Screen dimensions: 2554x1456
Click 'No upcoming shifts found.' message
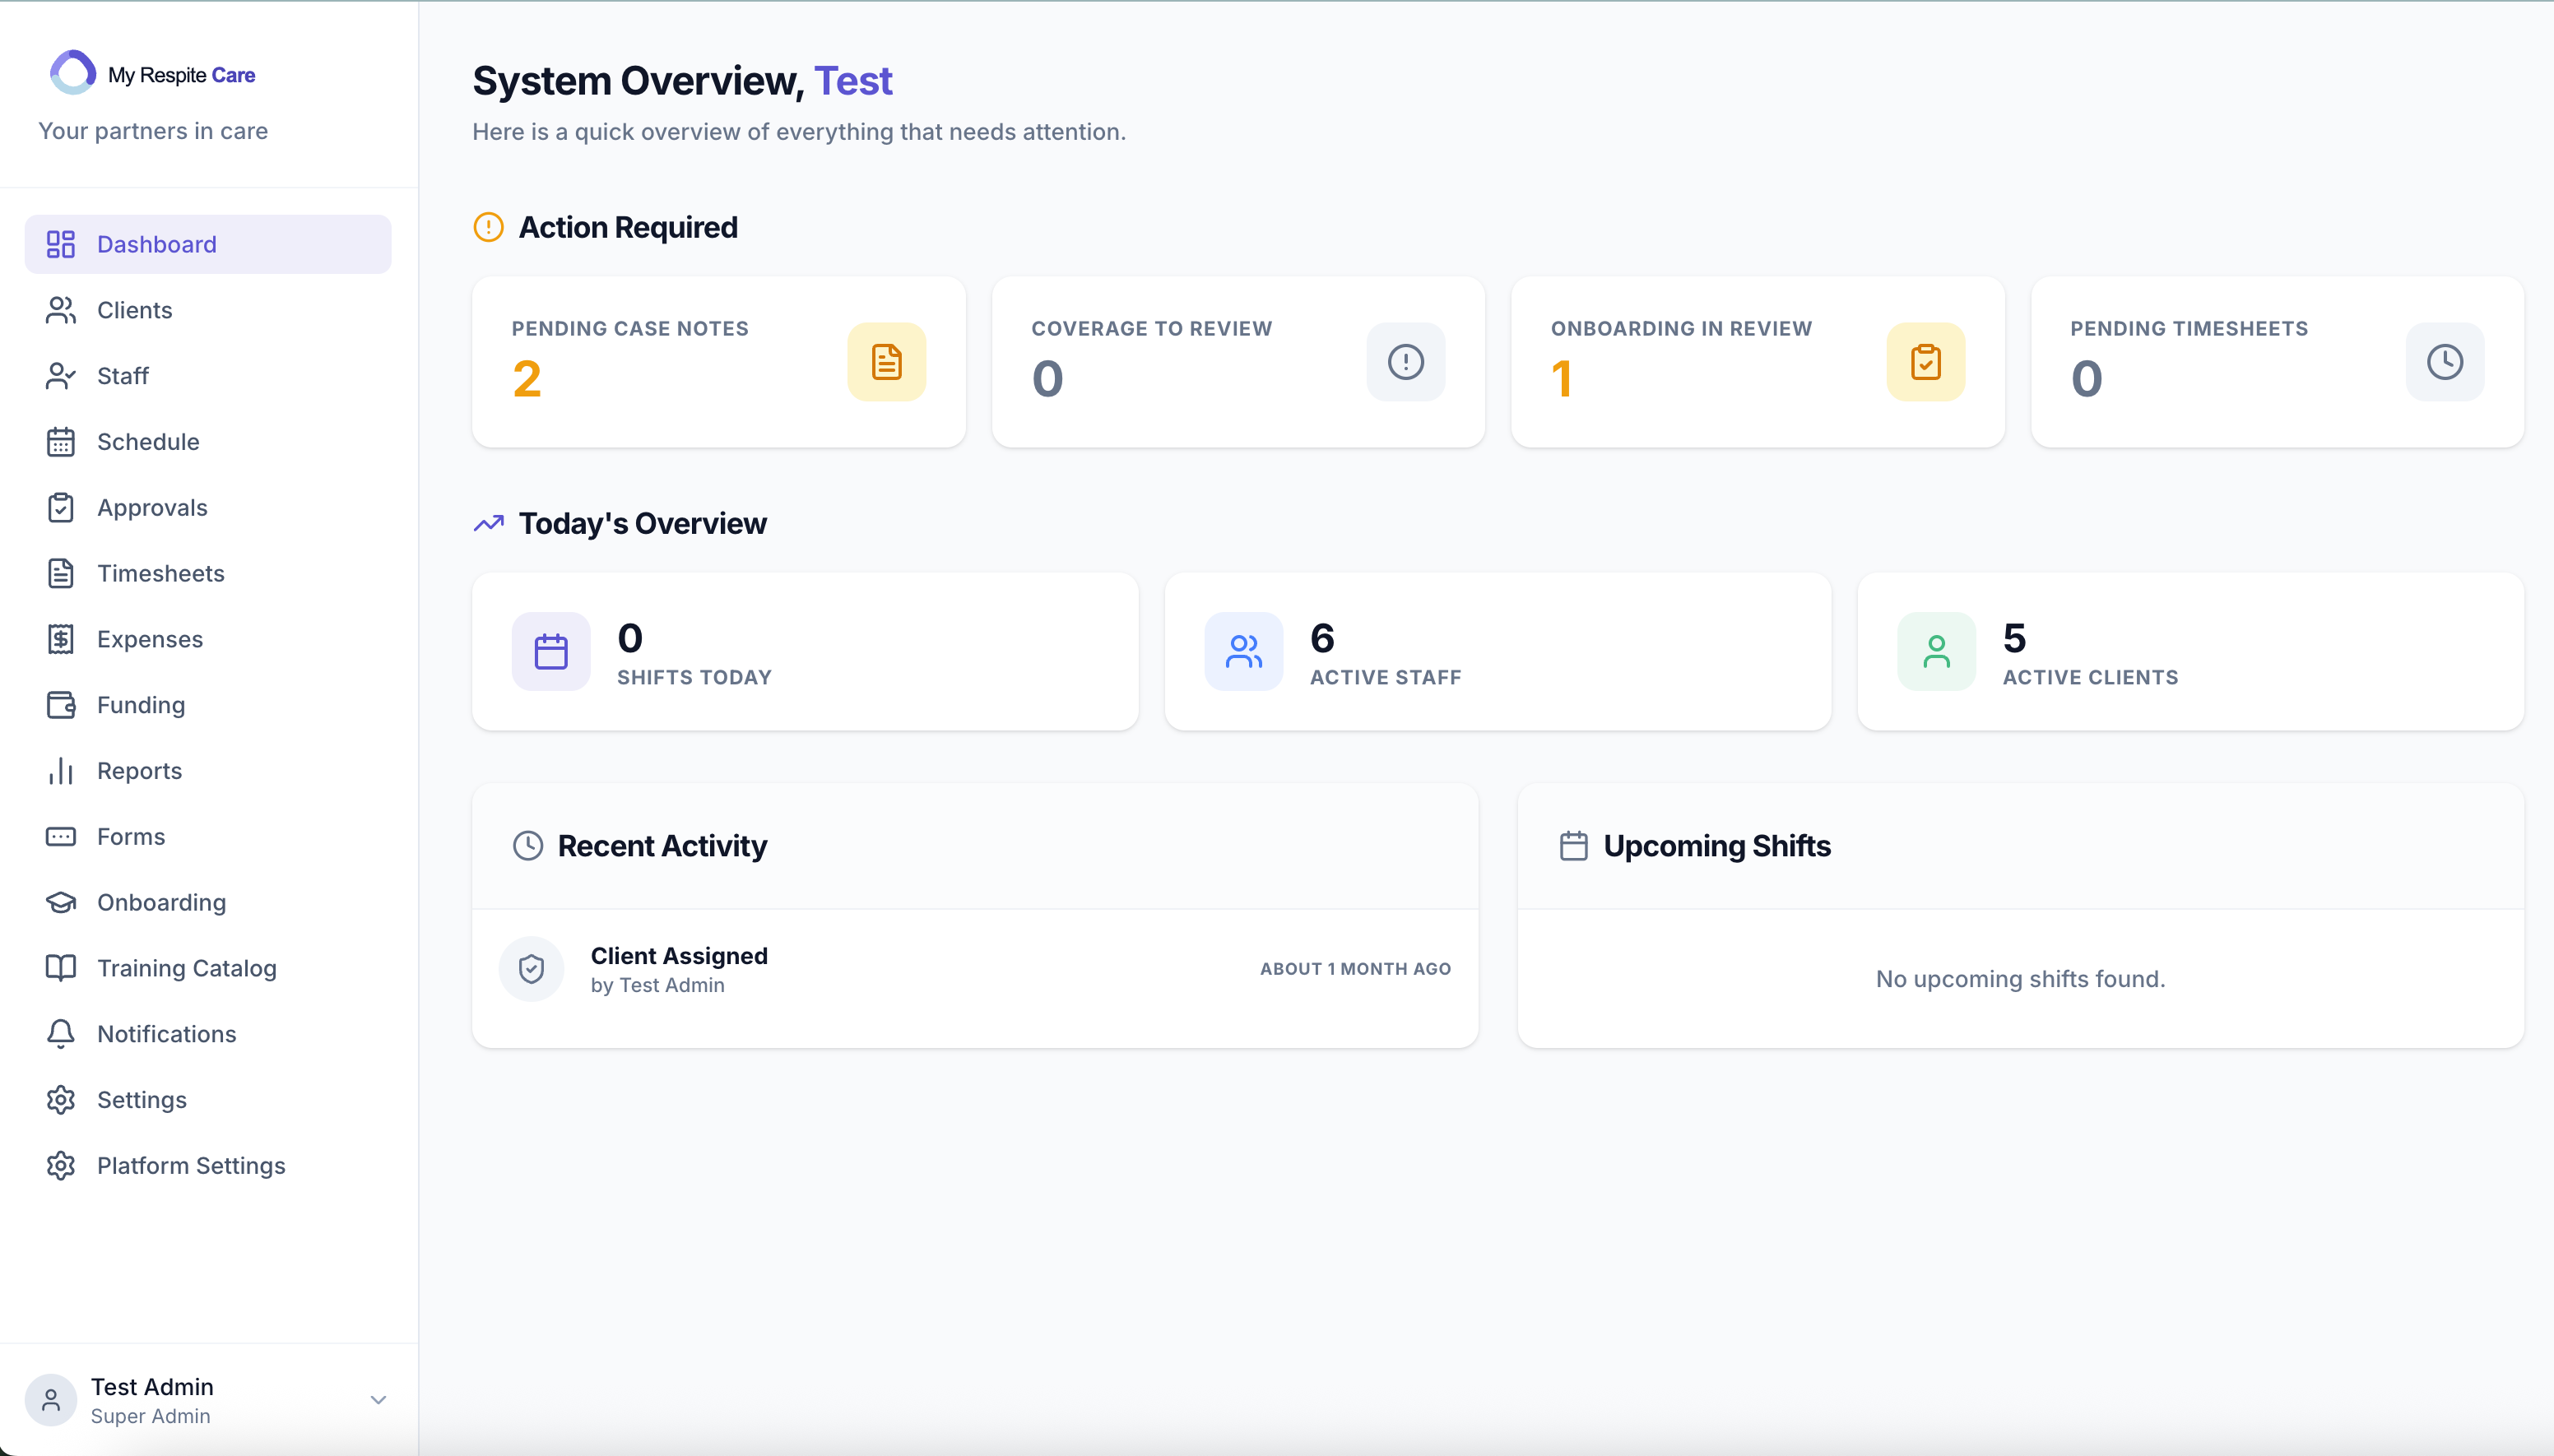pos(2020,979)
